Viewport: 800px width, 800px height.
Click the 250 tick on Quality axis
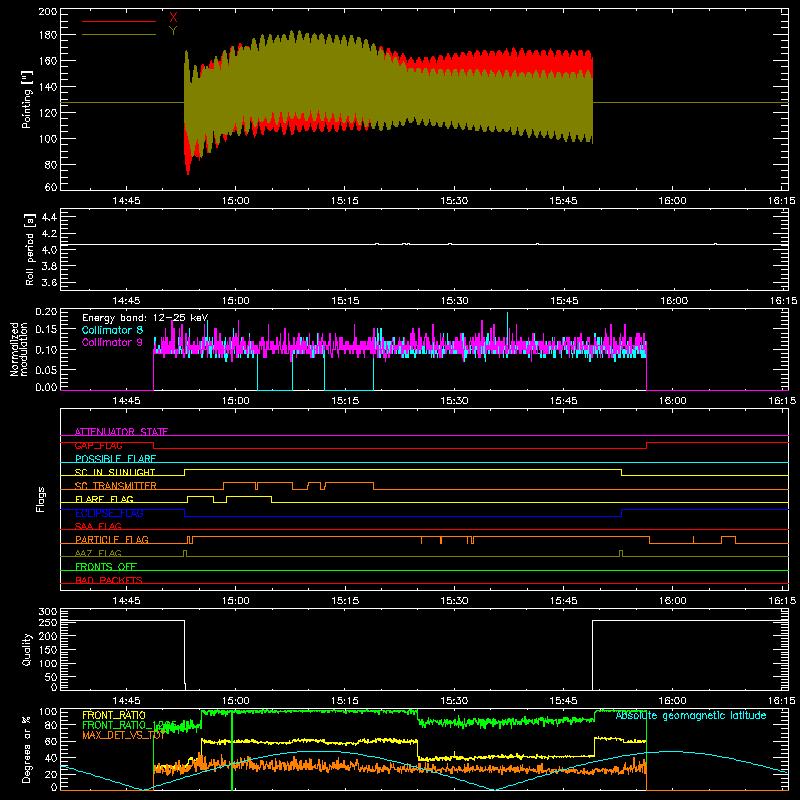[x=48, y=623]
